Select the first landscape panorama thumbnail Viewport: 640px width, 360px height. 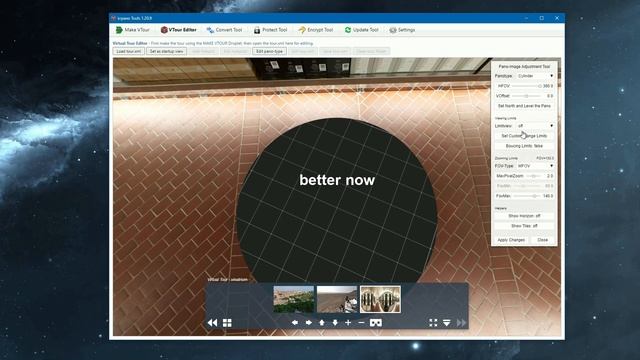tap(293, 299)
